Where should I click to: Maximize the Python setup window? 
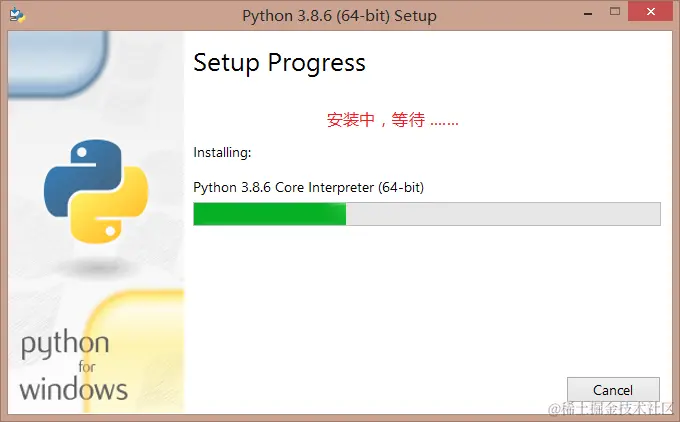[x=615, y=12]
